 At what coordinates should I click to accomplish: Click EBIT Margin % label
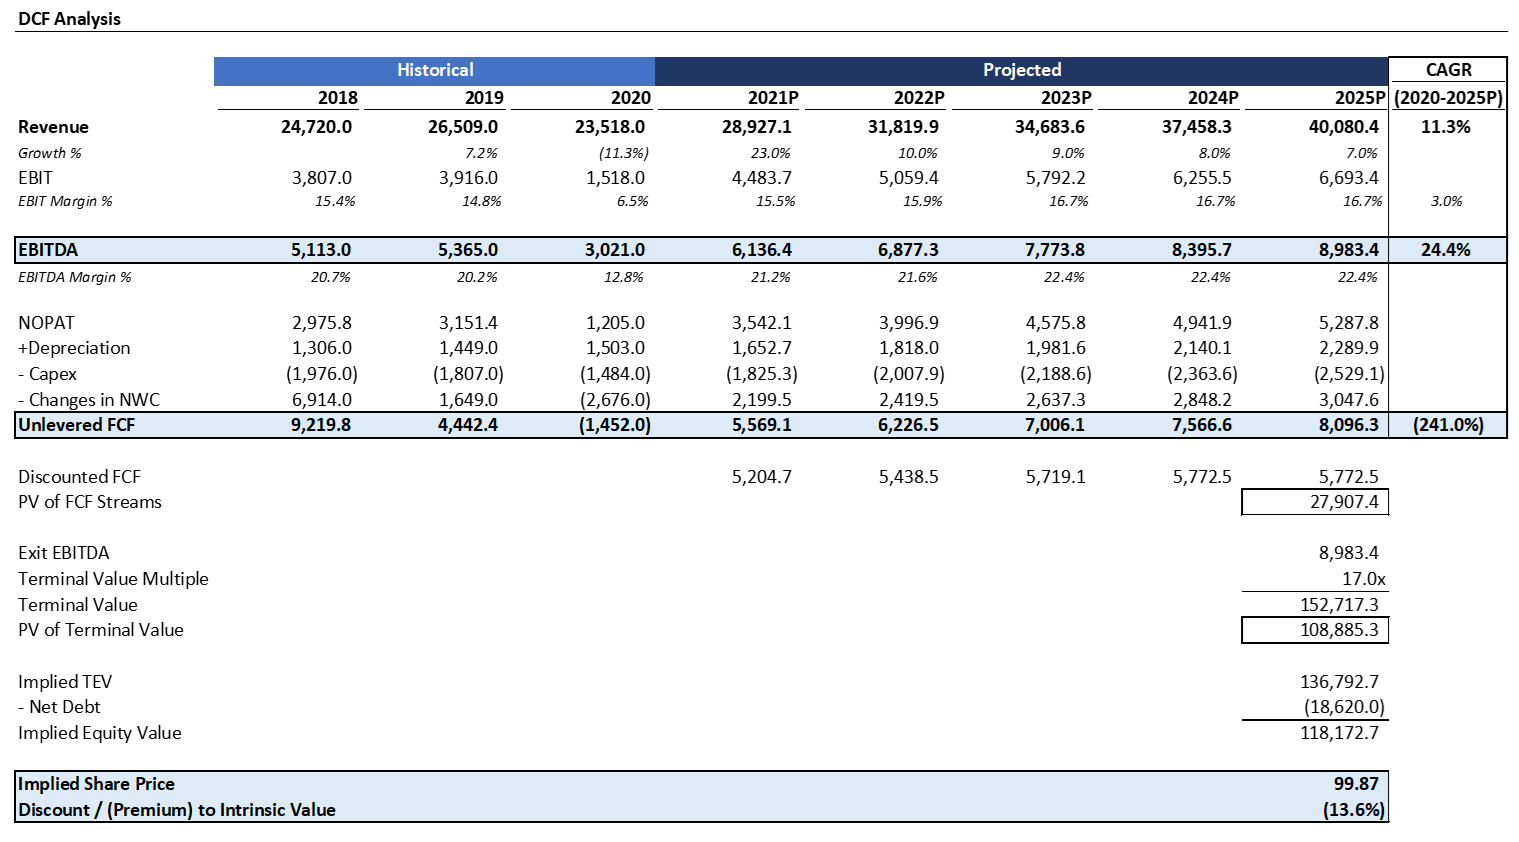(65, 201)
